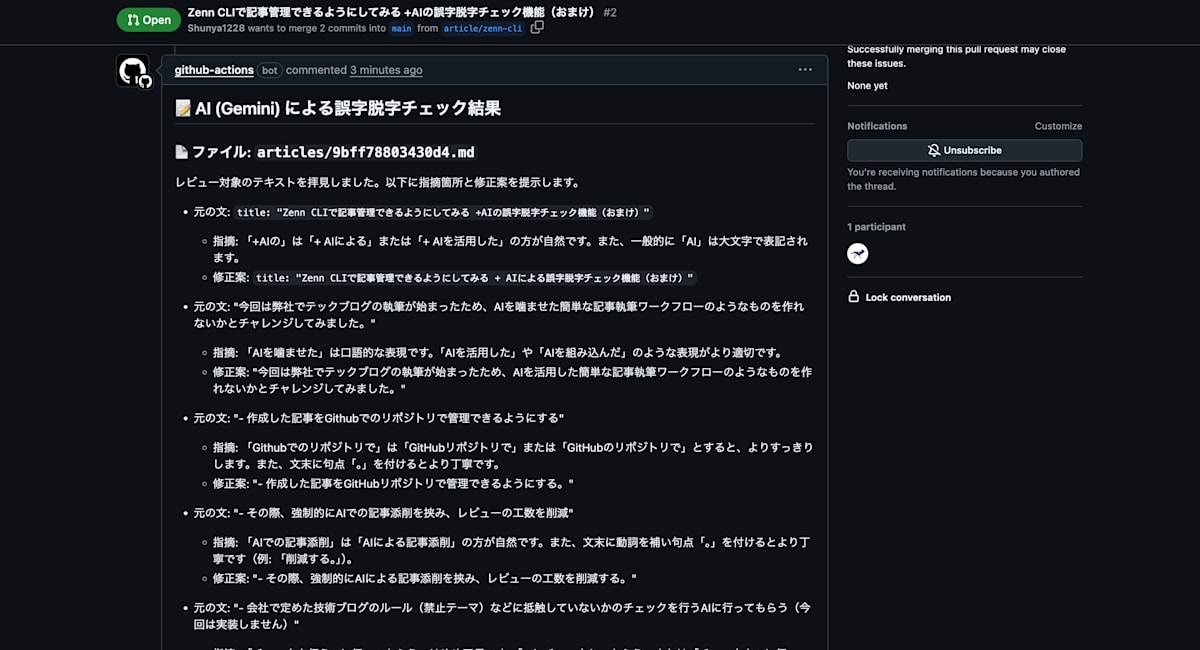Click the '1 participant' sidebar label
The height and width of the screenshot is (650, 1200).
pos(876,227)
